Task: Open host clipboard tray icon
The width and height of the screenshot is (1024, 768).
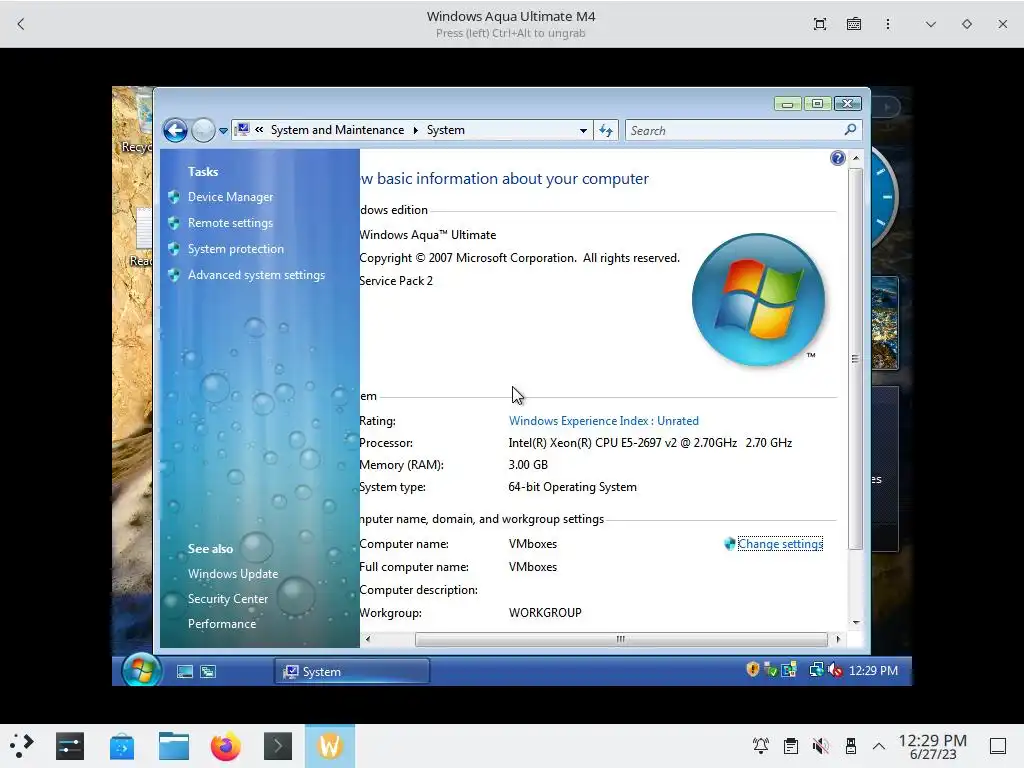Action: [x=791, y=746]
